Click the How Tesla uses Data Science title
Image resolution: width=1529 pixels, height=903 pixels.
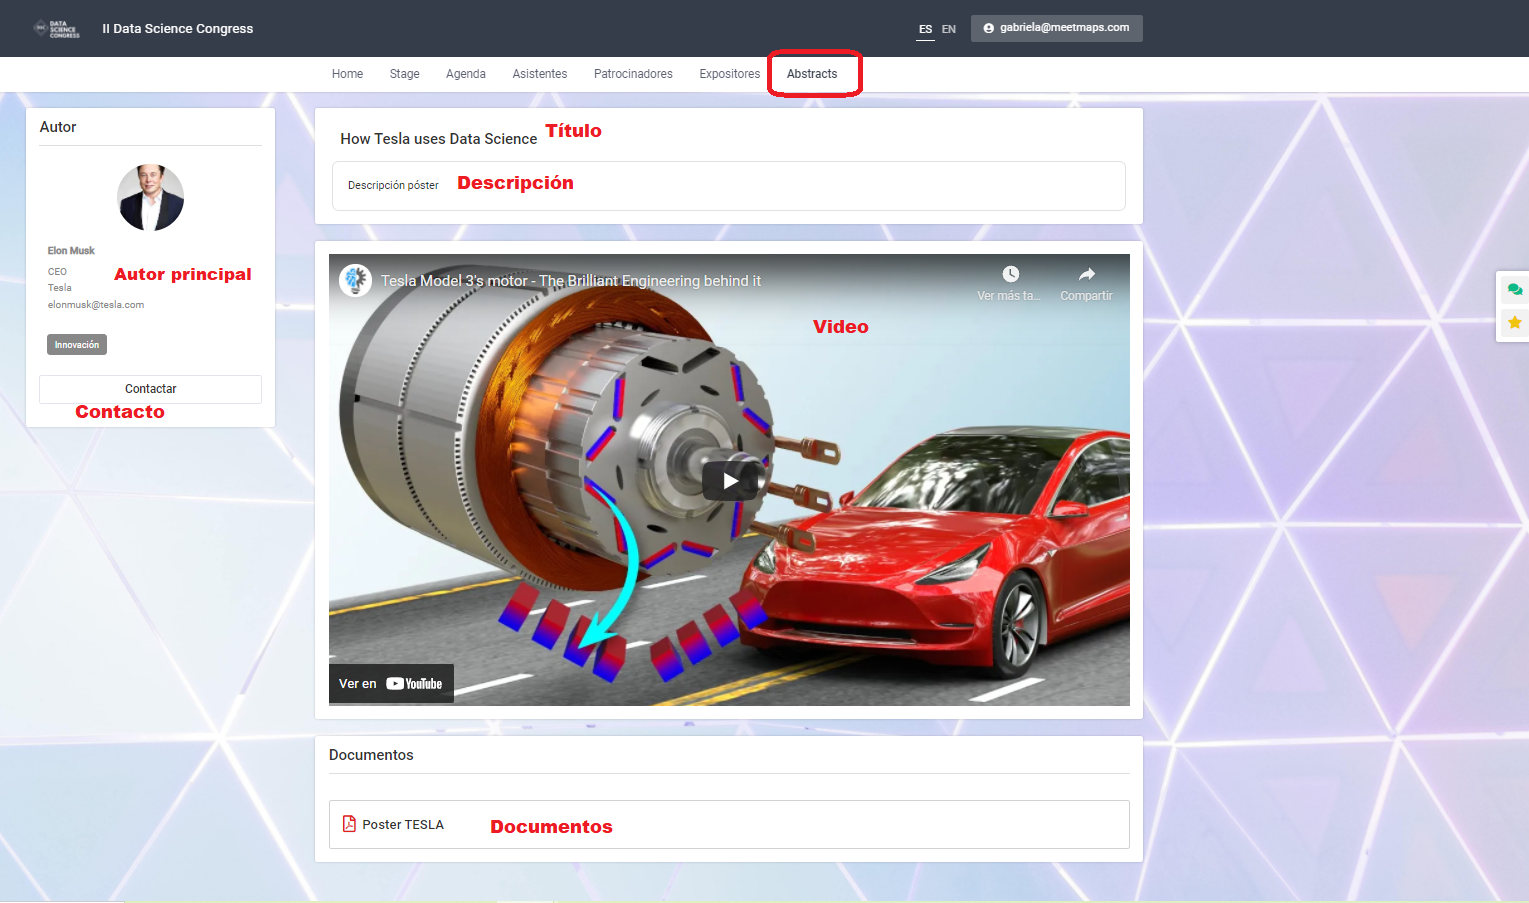438,139
